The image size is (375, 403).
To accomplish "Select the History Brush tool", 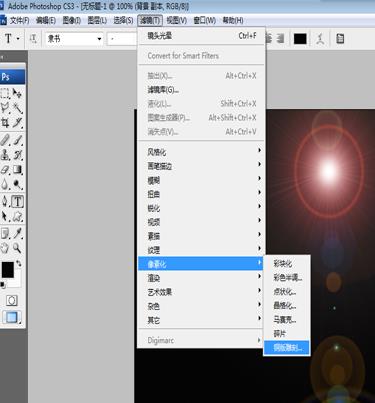I will click(17, 154).
